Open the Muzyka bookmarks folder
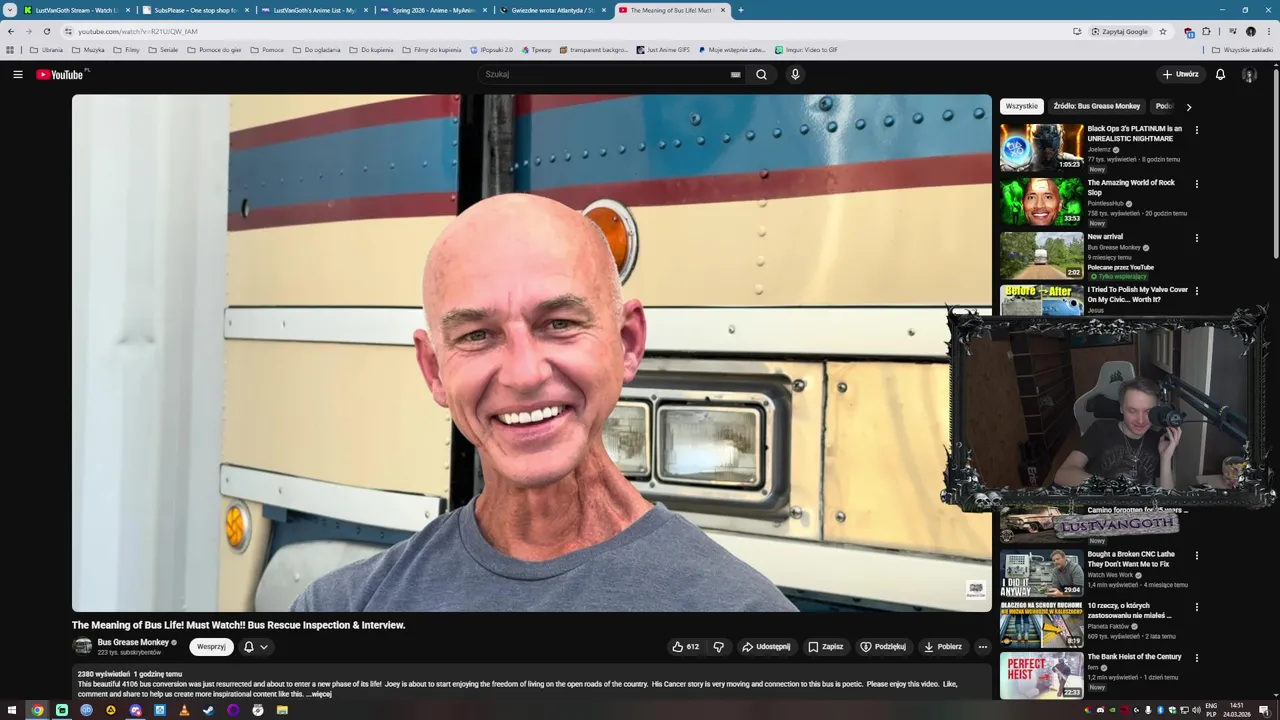The image size is (1280, 720). pos(88,49)
